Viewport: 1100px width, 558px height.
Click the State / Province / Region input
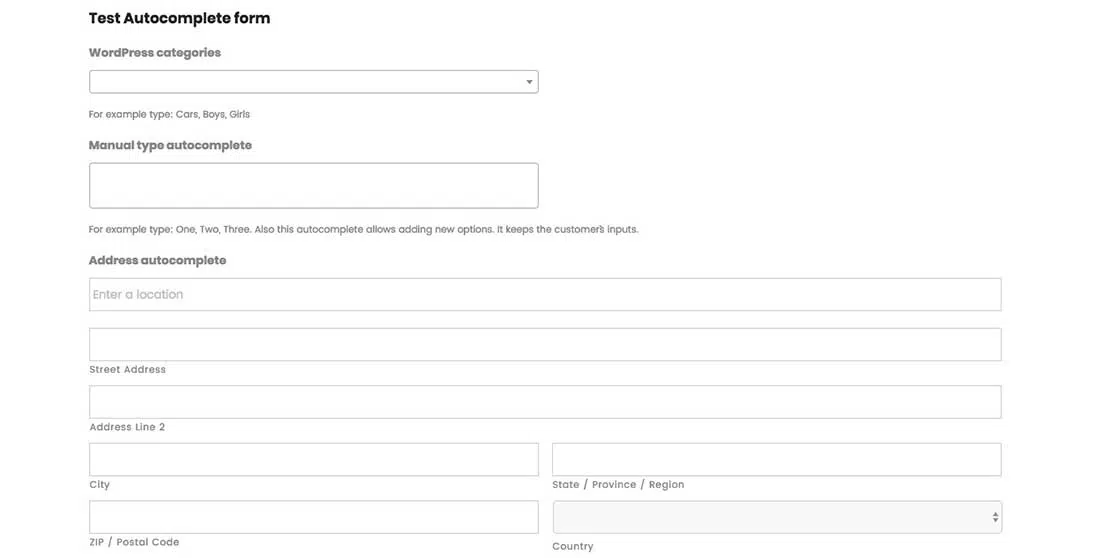click(776, 460)
